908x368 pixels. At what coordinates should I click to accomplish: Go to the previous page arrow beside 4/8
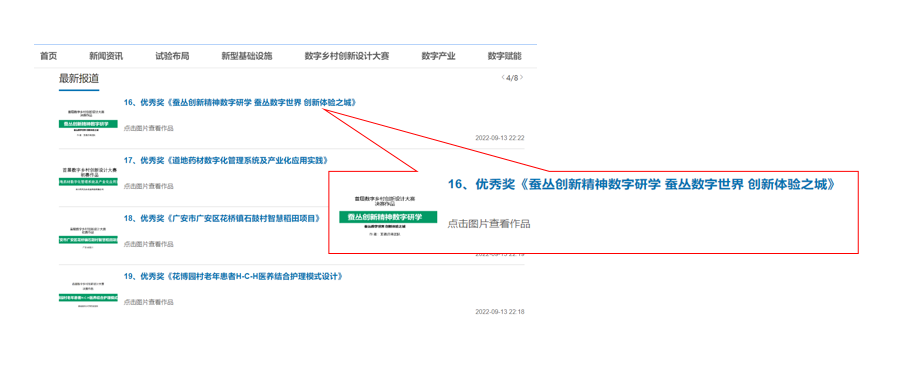pos(502,78)
